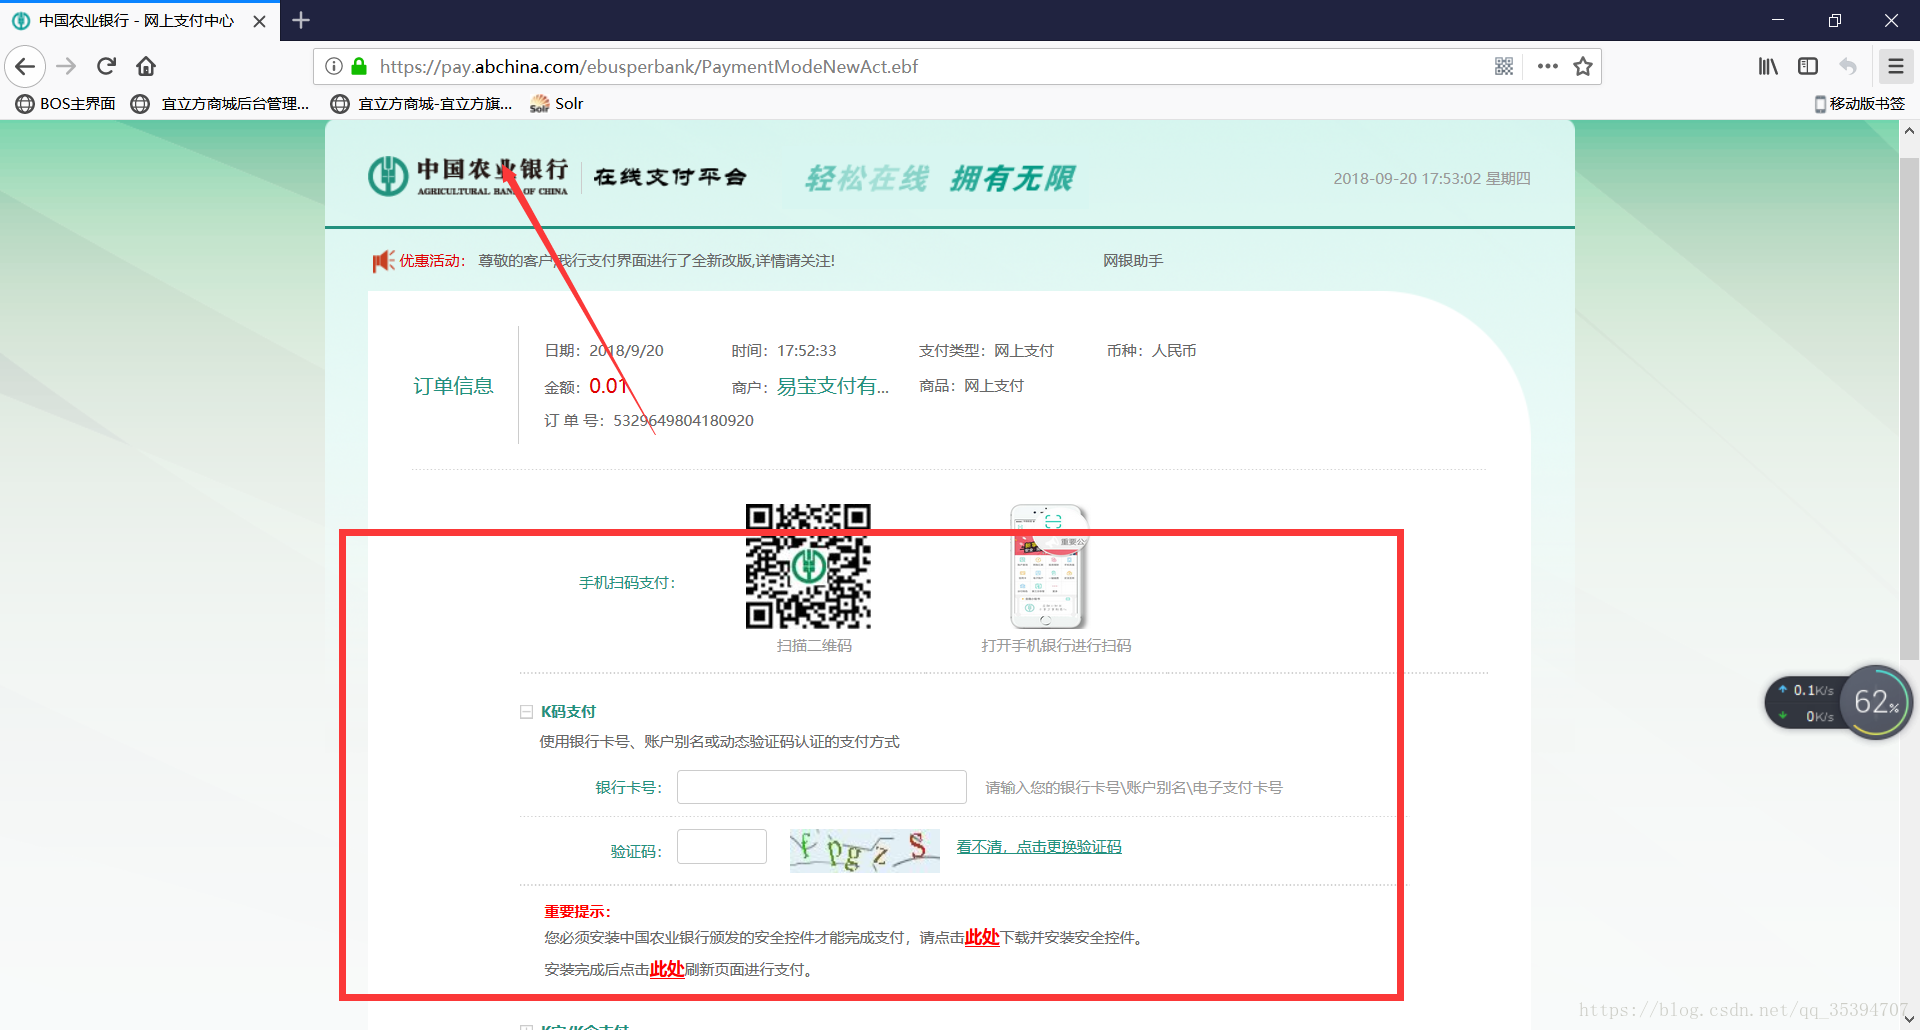The width and height of the screenshot is (1920, 1030).
Task: Collapse the K码支付 section
Action: click(526, 712)
